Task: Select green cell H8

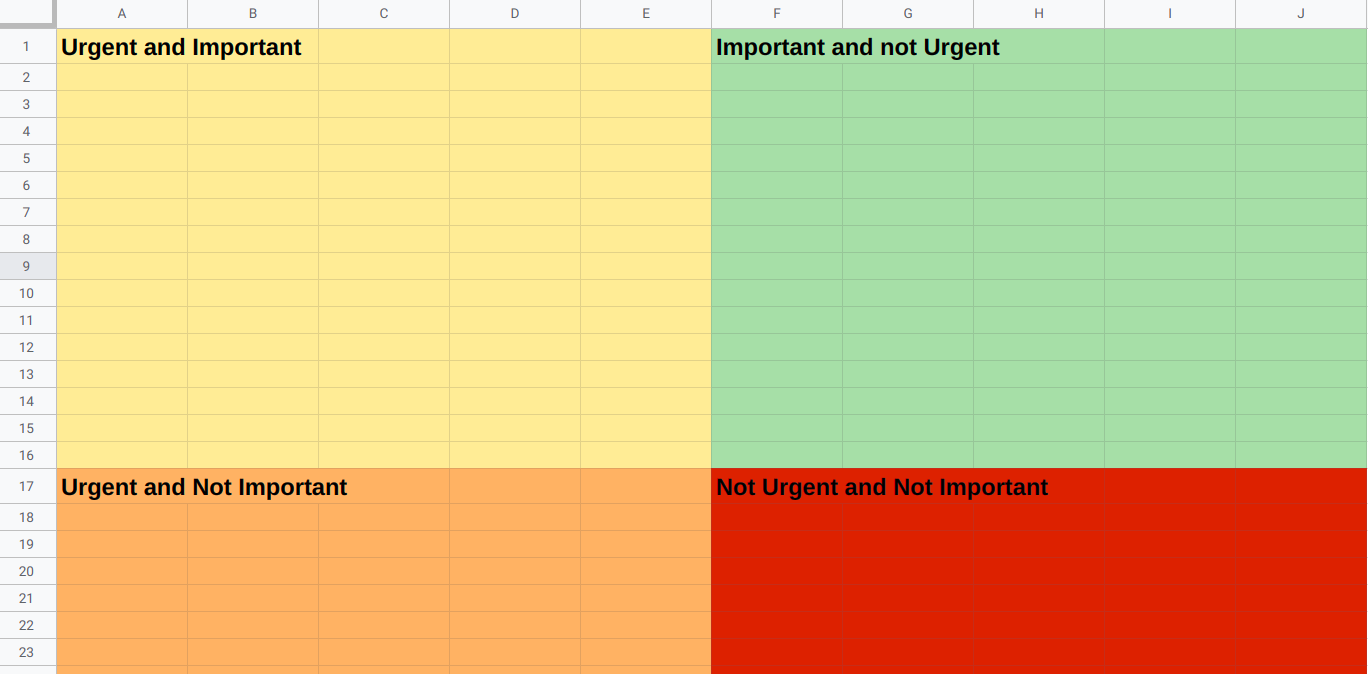Action: click(1039, 239)
